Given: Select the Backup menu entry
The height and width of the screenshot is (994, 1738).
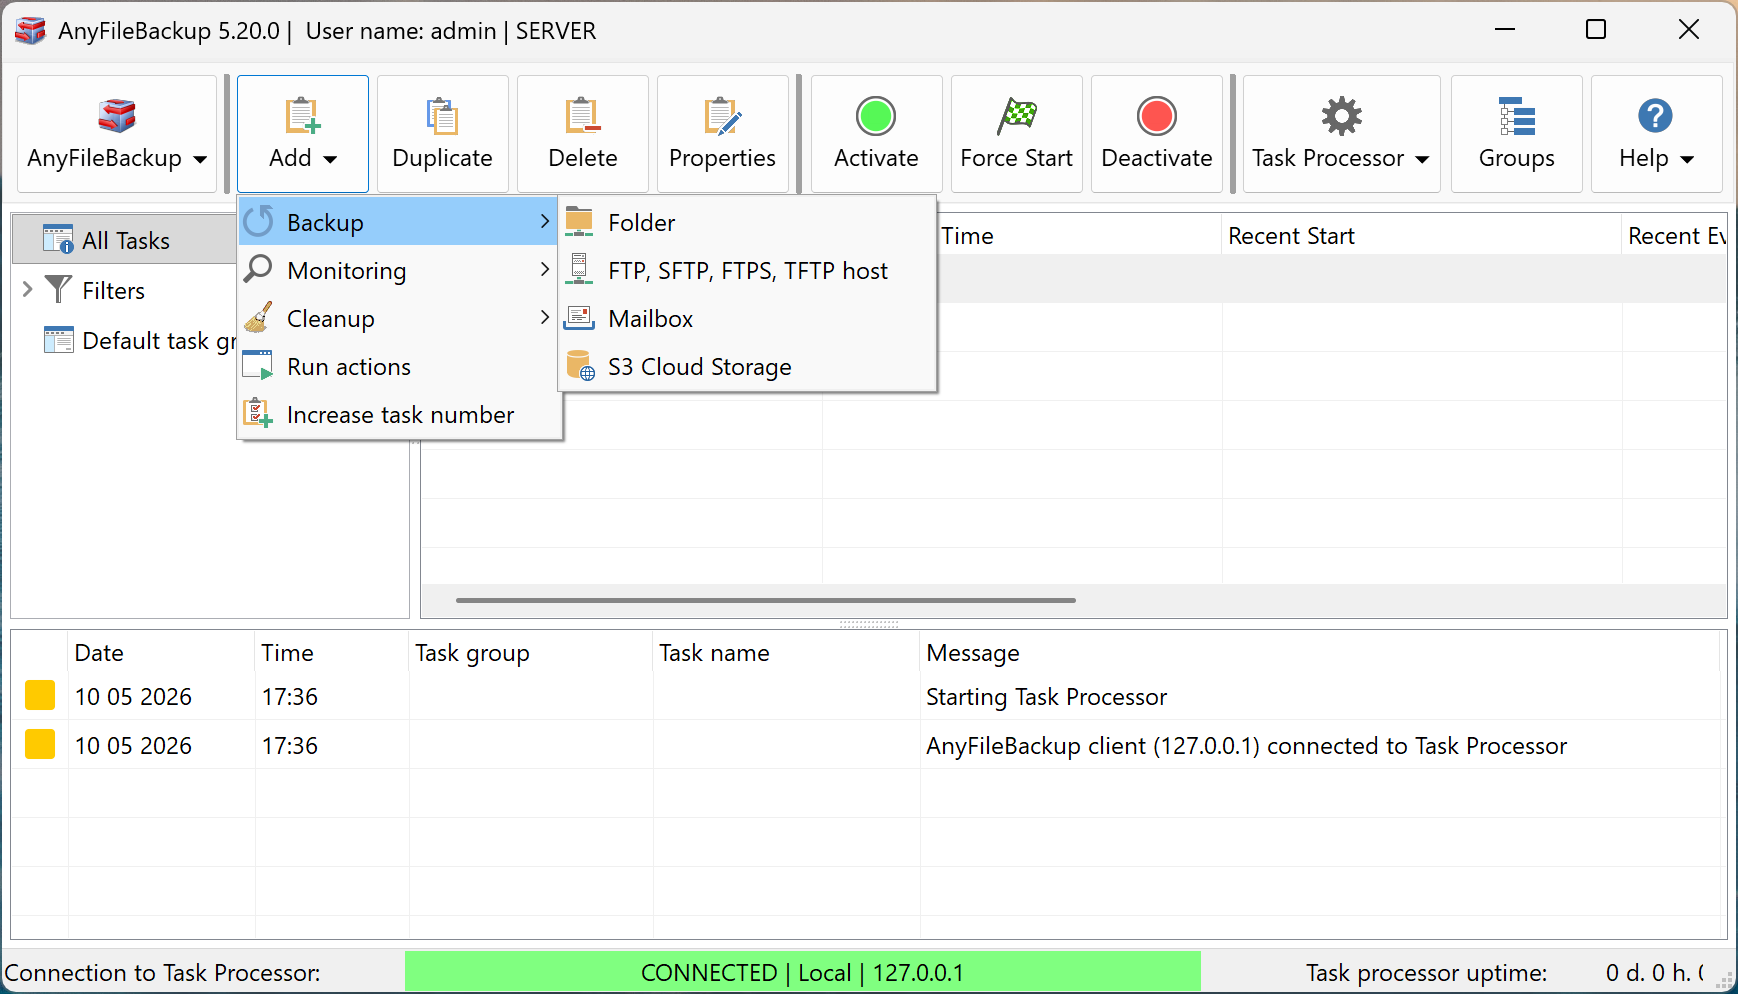Looking at the screenshot, I should point(398,222).
